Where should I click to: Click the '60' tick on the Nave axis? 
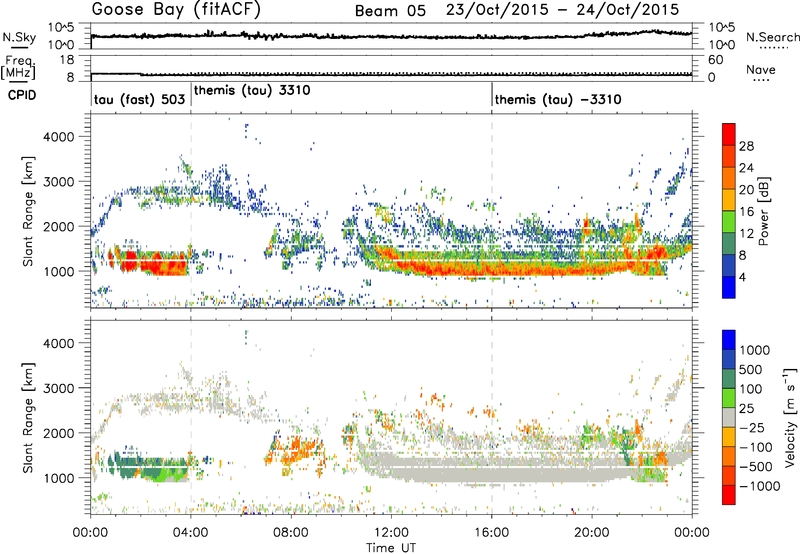tap(715, 60)
